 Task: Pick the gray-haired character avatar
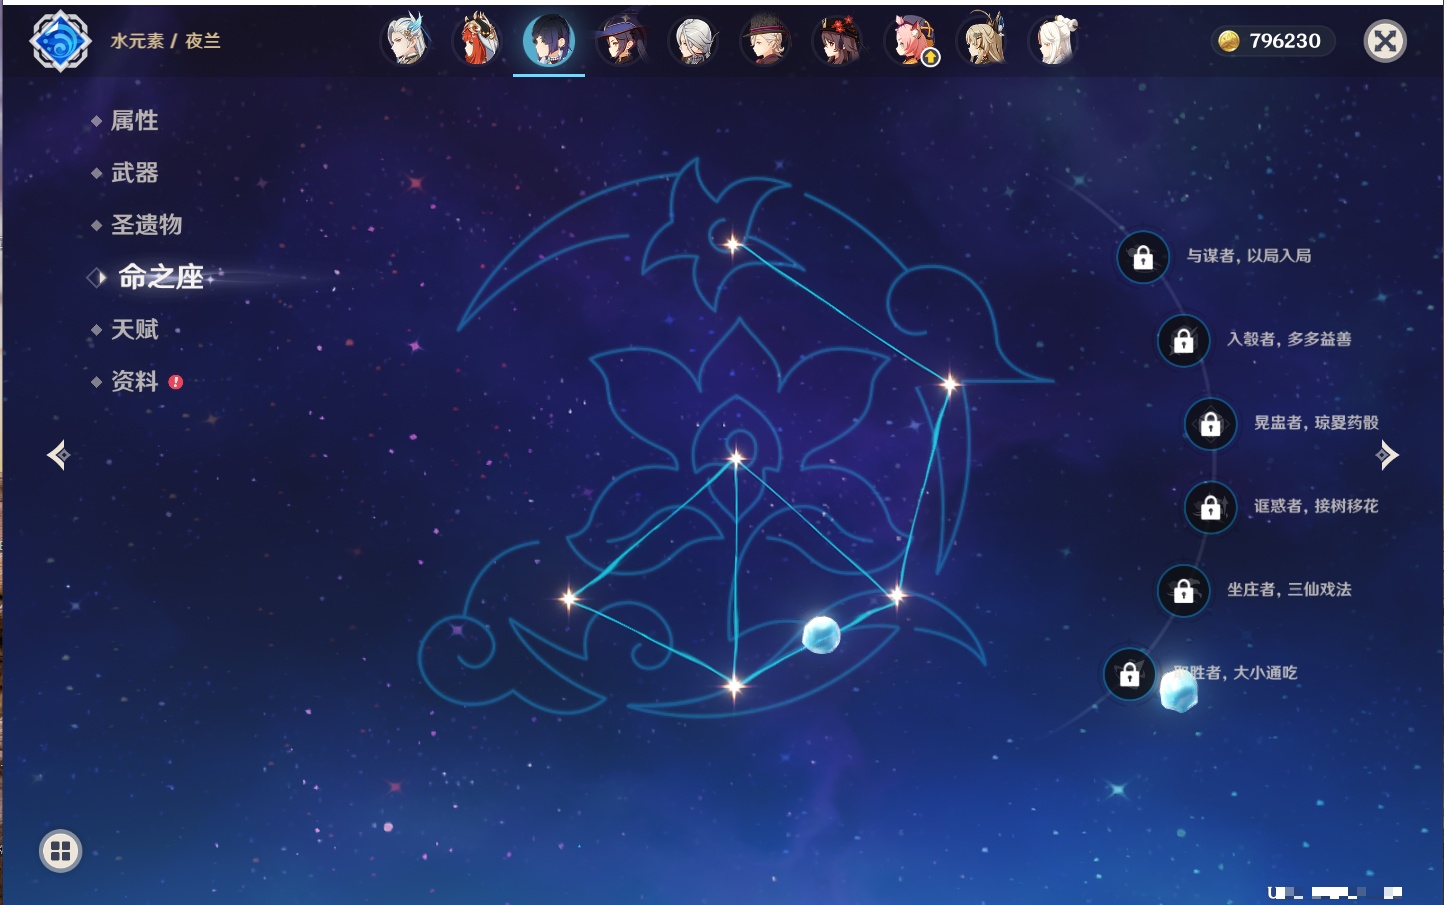click(693, 40)
